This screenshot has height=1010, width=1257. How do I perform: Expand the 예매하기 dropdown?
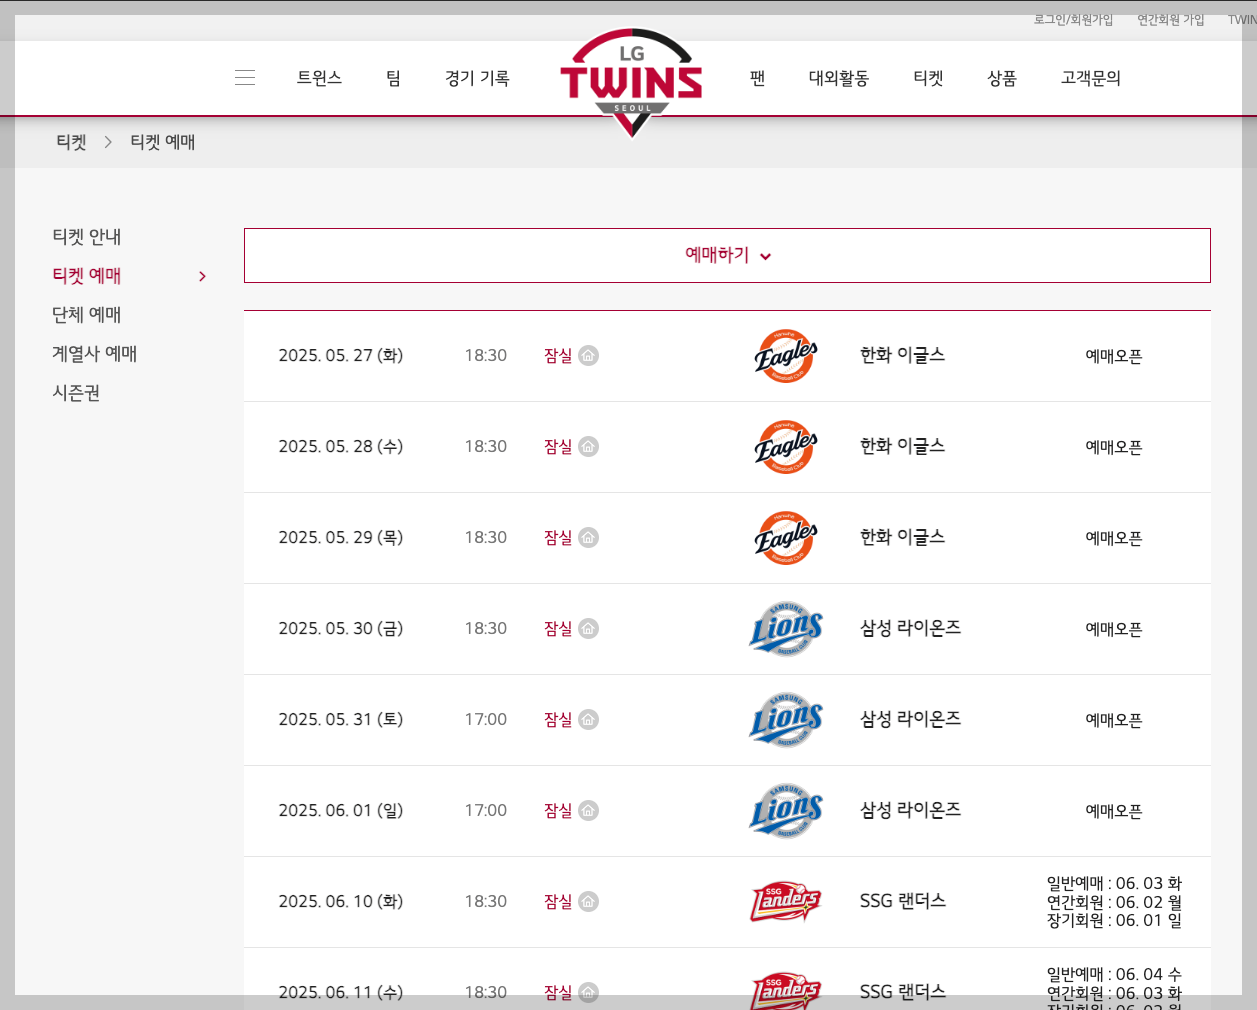(727, 255)
